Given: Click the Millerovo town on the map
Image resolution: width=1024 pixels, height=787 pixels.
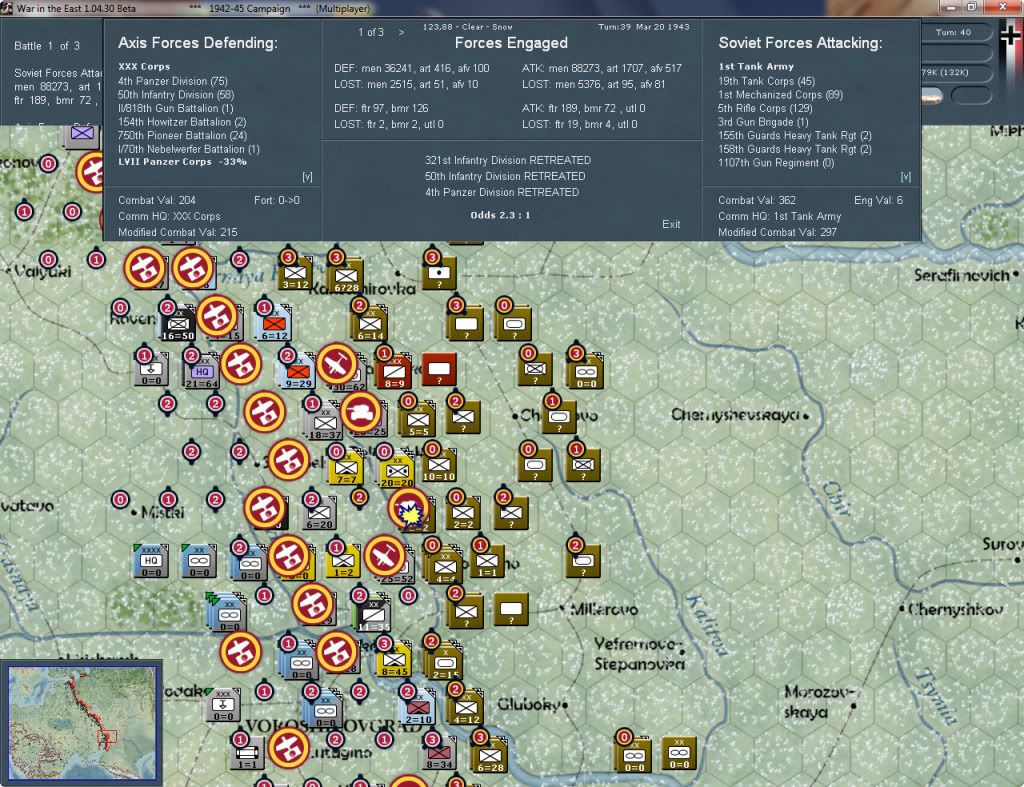Looking at the screenshot, I should (x=603, y=609).
